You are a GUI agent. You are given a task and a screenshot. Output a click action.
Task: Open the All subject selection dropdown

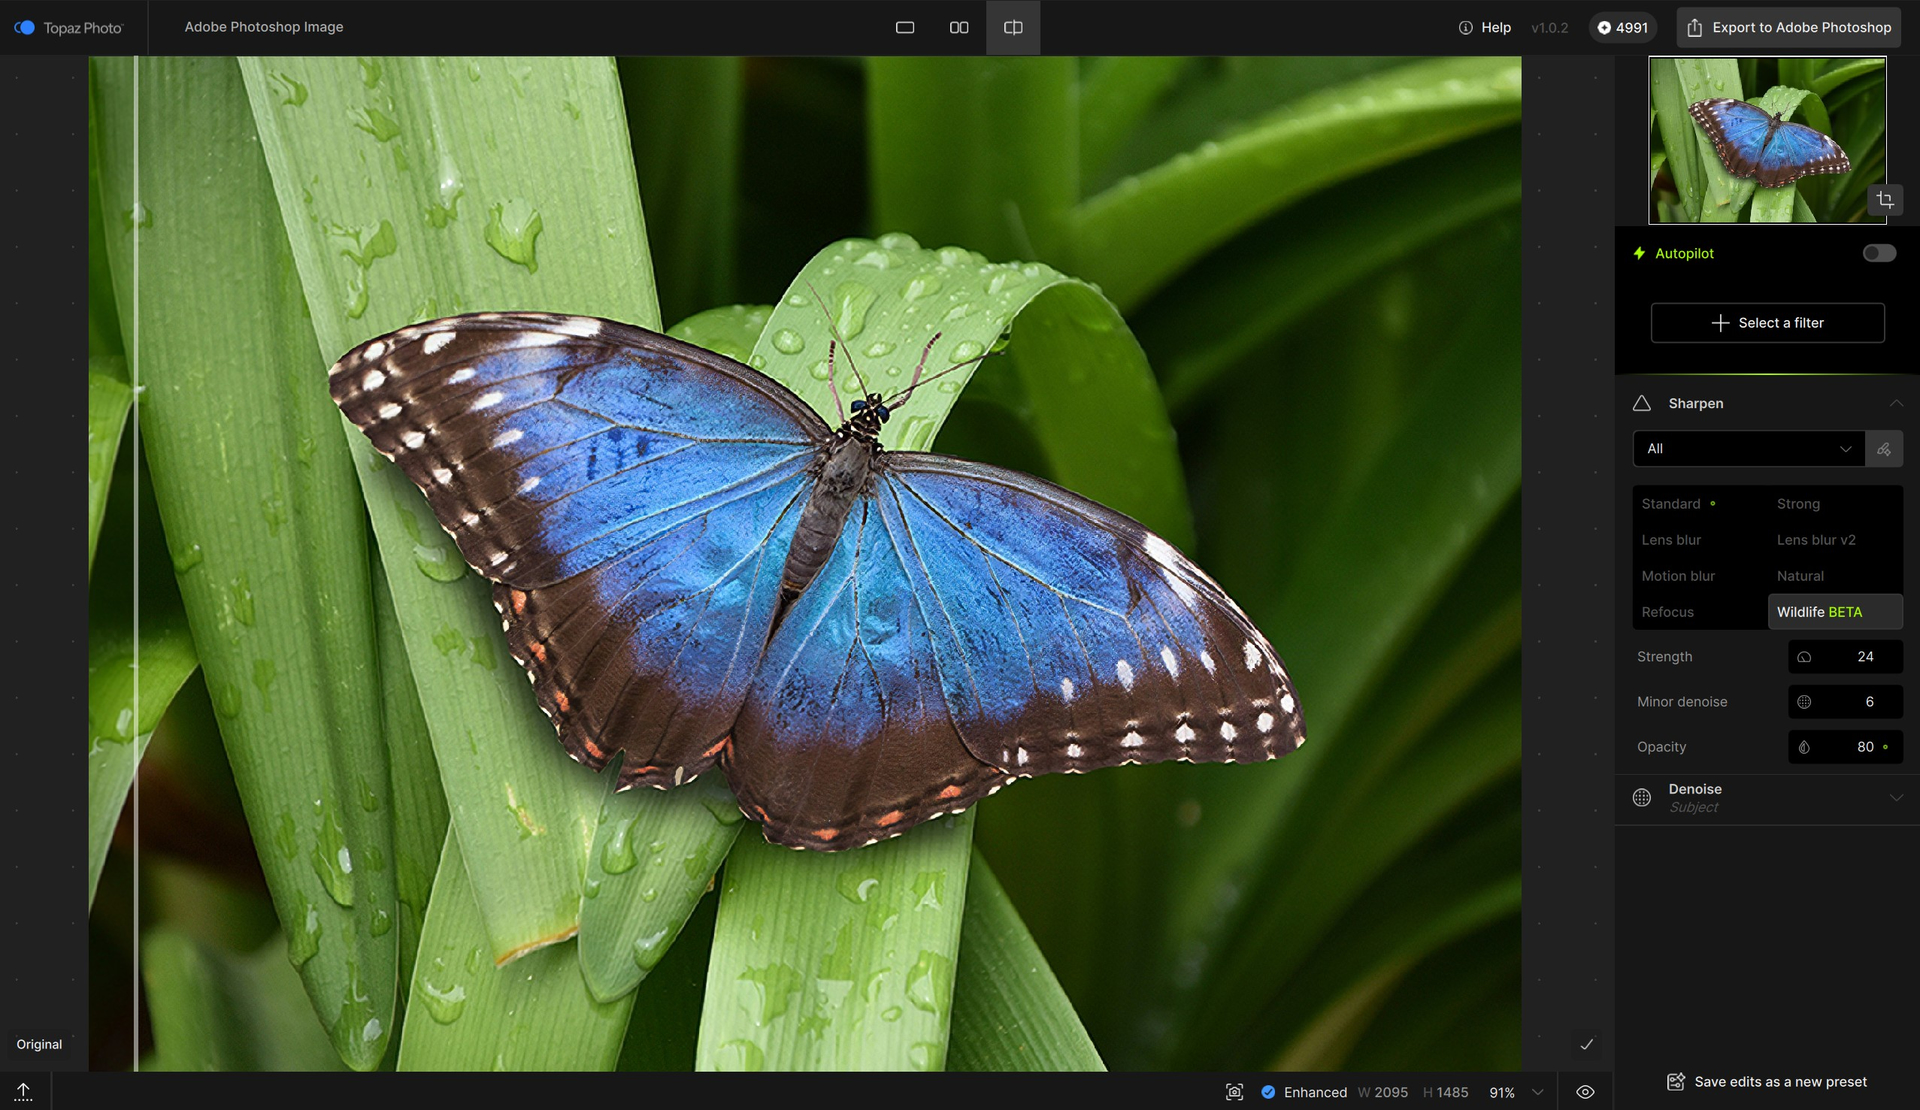click(1748, 449)
